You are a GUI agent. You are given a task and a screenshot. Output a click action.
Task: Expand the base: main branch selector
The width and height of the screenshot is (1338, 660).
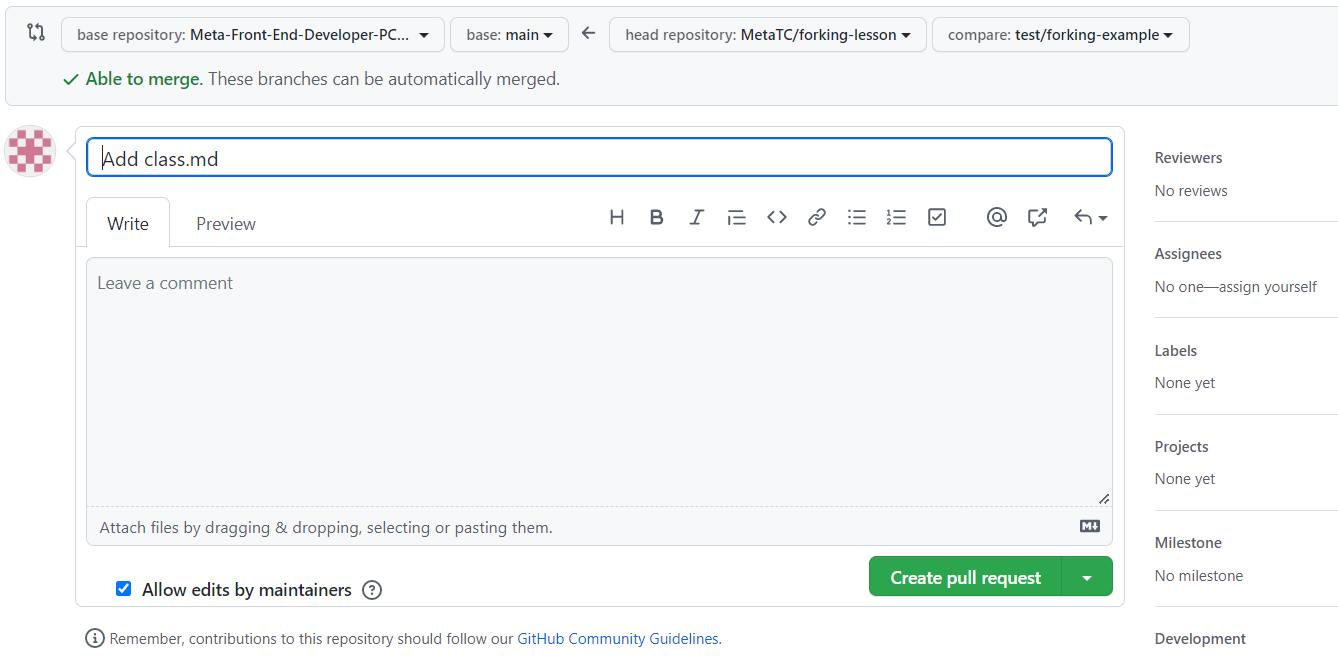[x=509, y=35]
